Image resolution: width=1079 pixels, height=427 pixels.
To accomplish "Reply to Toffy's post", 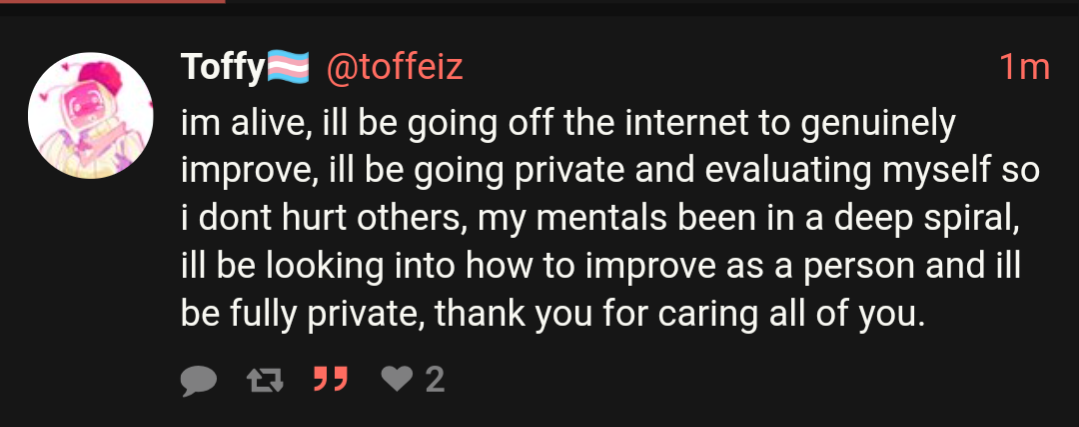I will coord(200,379).
